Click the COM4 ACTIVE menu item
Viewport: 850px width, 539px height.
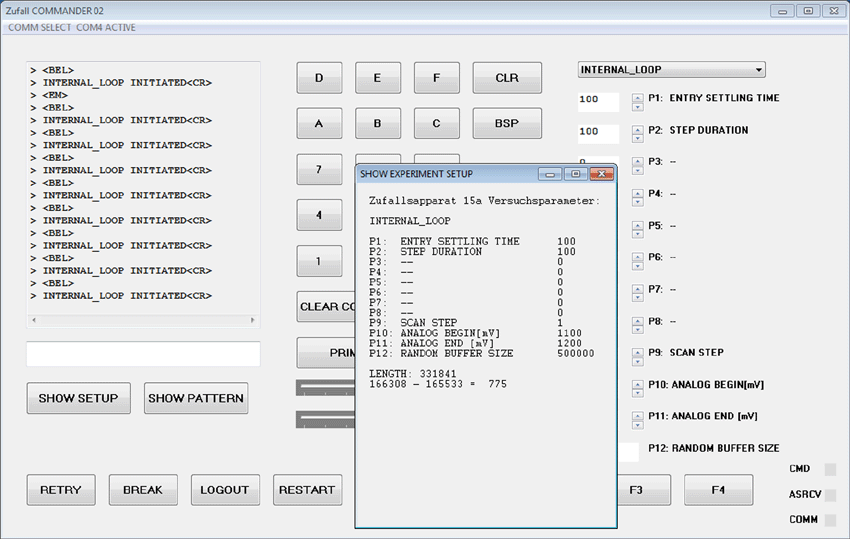tap(106, 27)
